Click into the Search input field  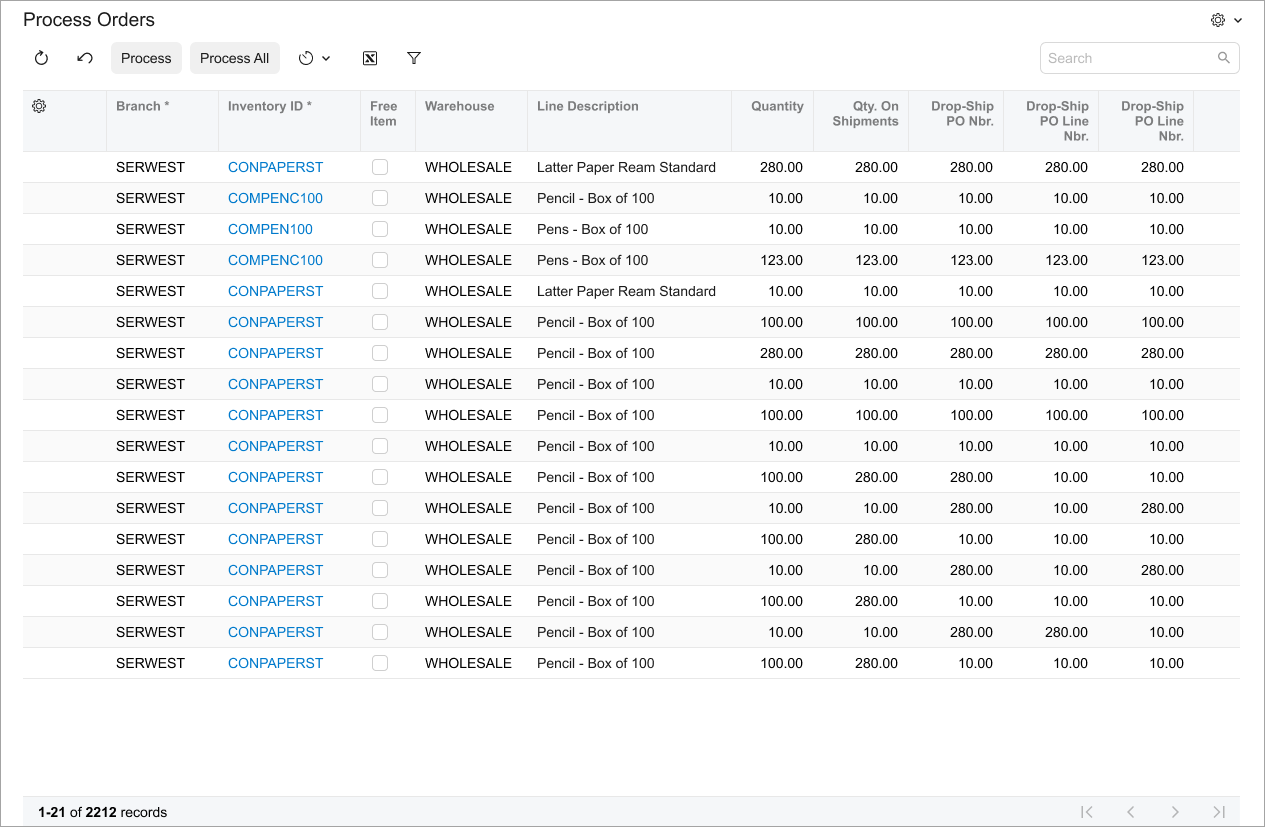point(1128,58)
